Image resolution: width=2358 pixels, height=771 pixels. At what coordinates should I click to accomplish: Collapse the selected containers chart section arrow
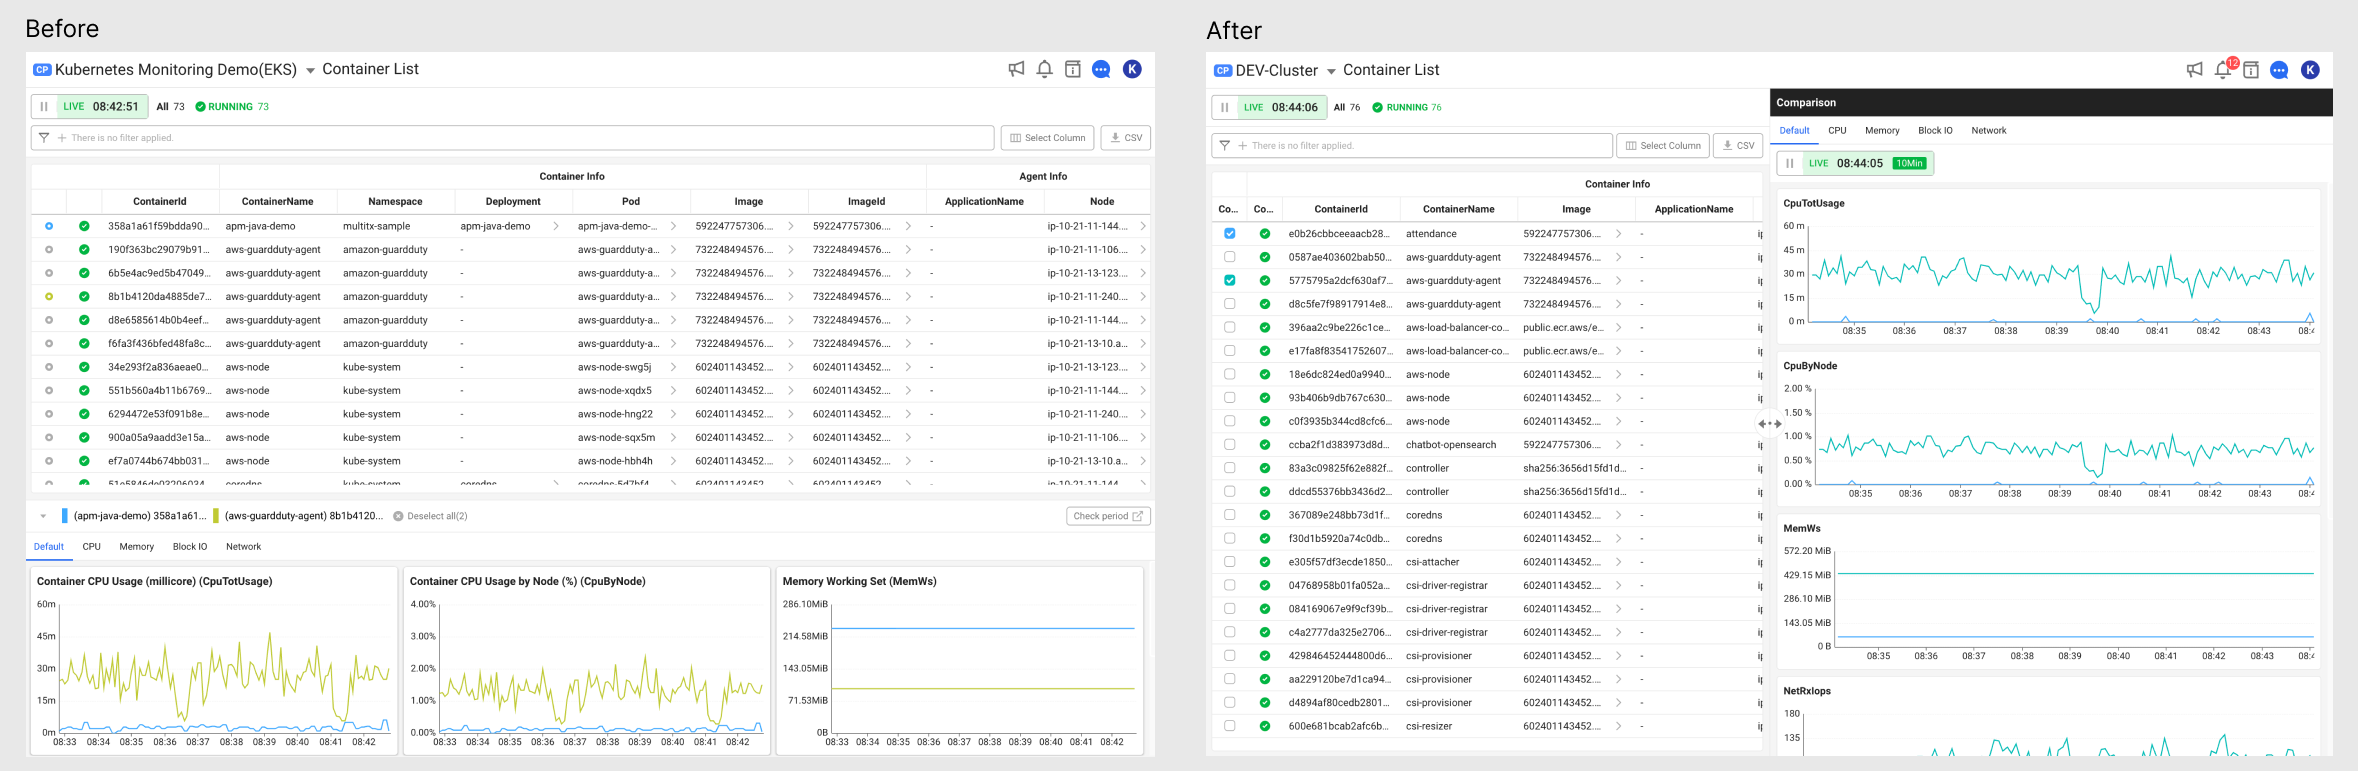43,516
